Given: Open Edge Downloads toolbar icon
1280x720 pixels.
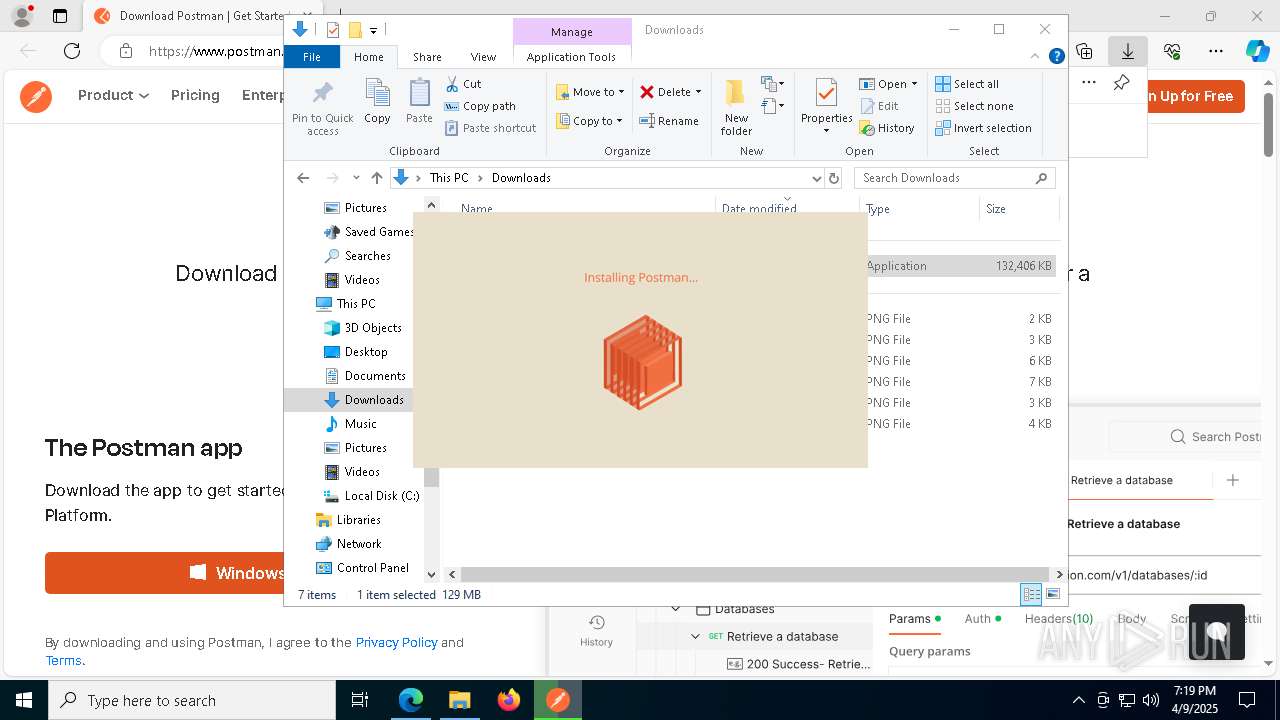Looking at the screenshot, I should pos(1127,51).
